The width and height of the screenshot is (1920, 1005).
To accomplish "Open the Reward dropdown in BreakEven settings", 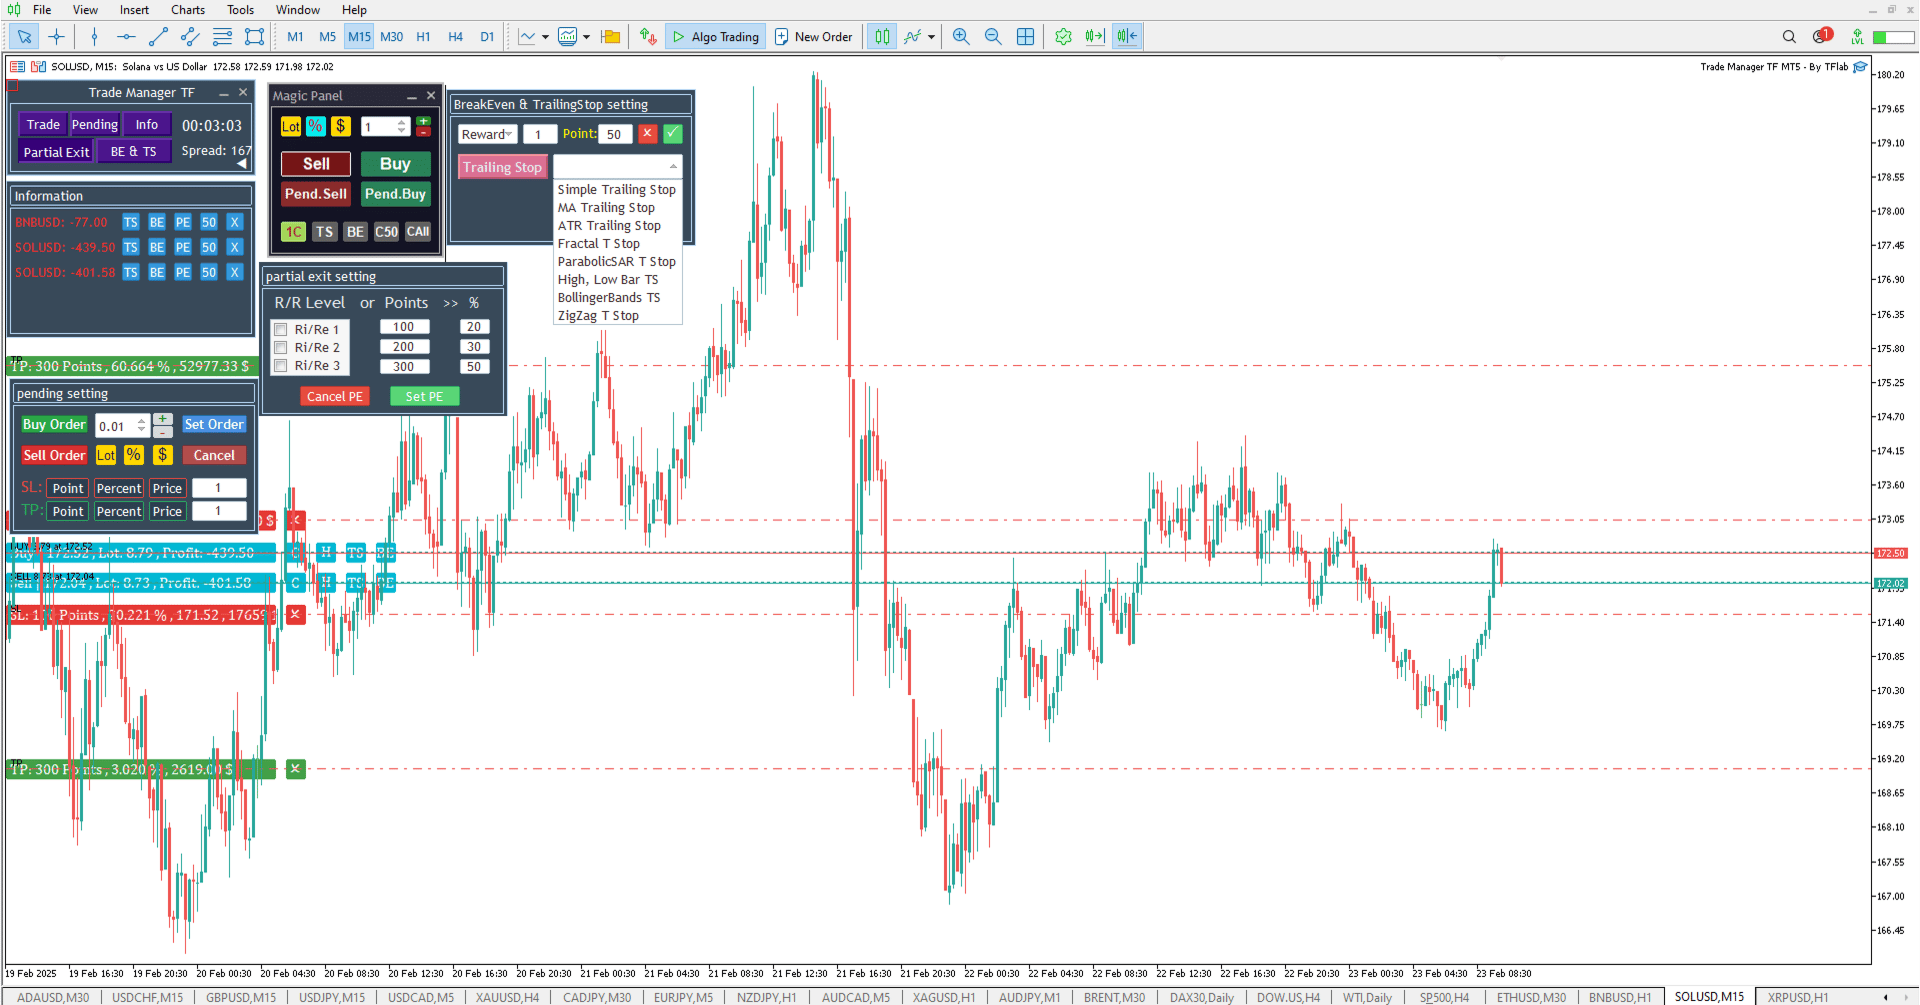I will pyautogui.click(x=487, y=134).
